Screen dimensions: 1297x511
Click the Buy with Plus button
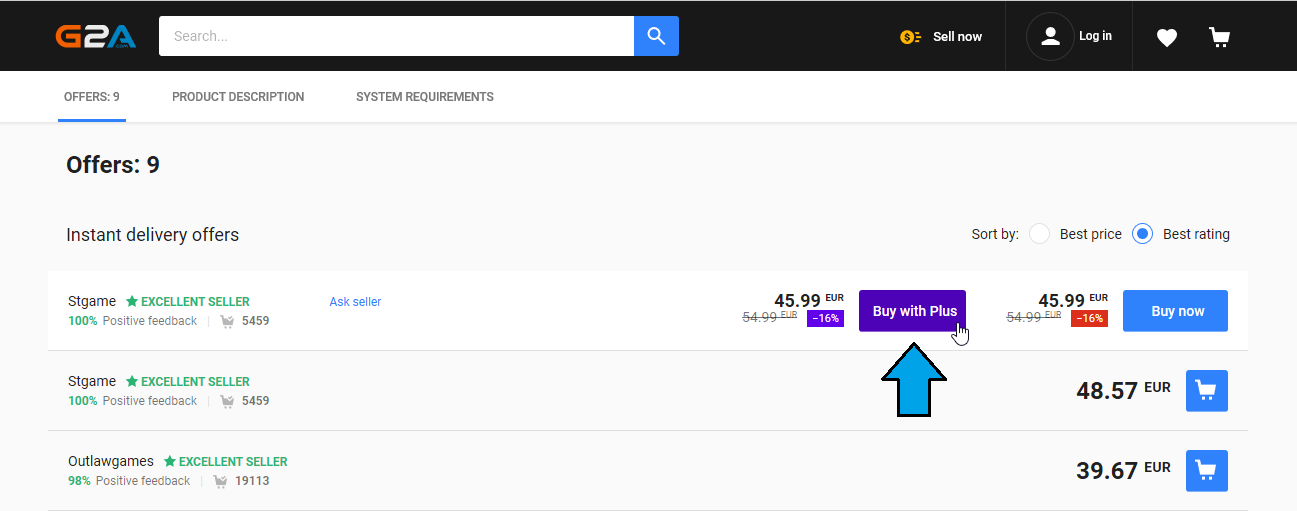(x=912, y=311)
